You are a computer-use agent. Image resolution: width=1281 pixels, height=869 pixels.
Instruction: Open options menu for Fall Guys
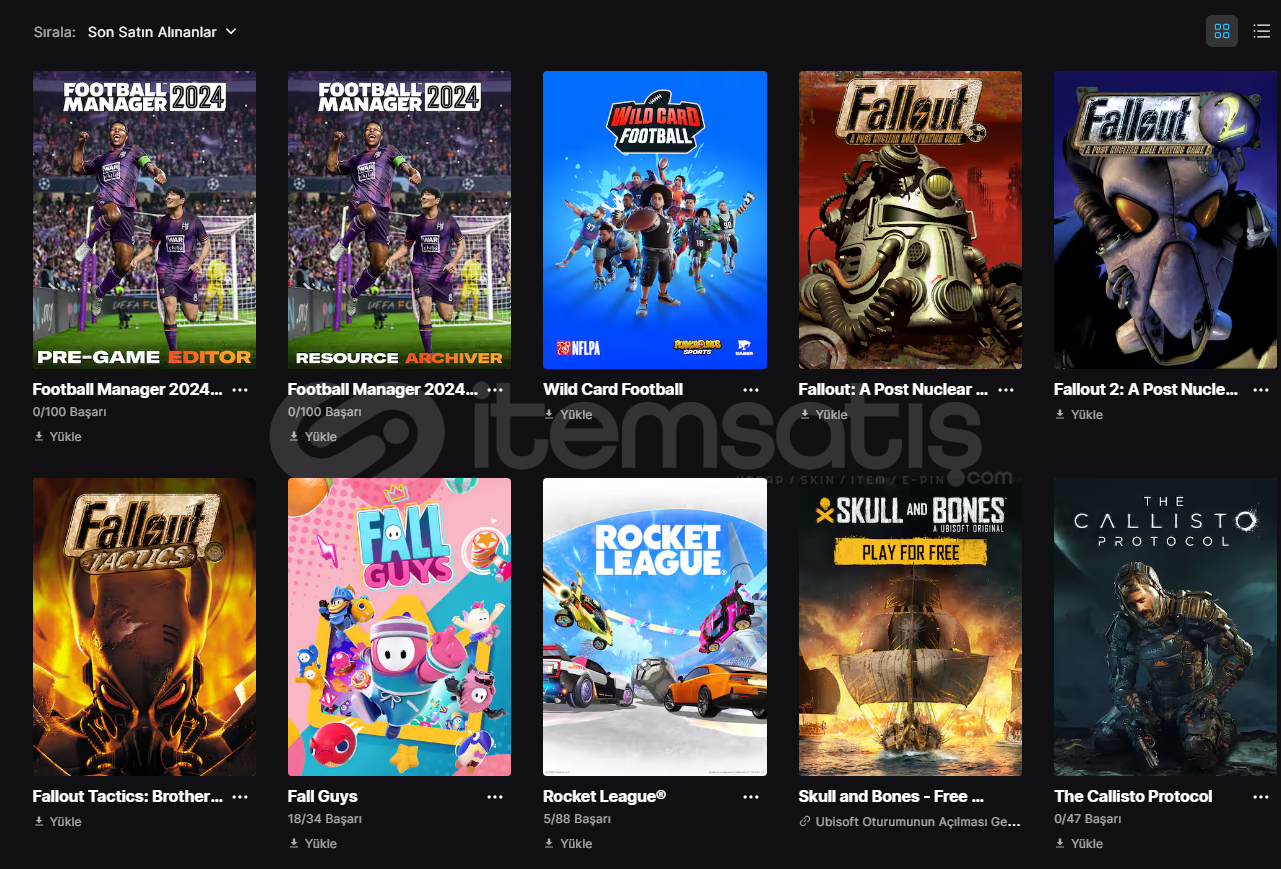(495, 797)
